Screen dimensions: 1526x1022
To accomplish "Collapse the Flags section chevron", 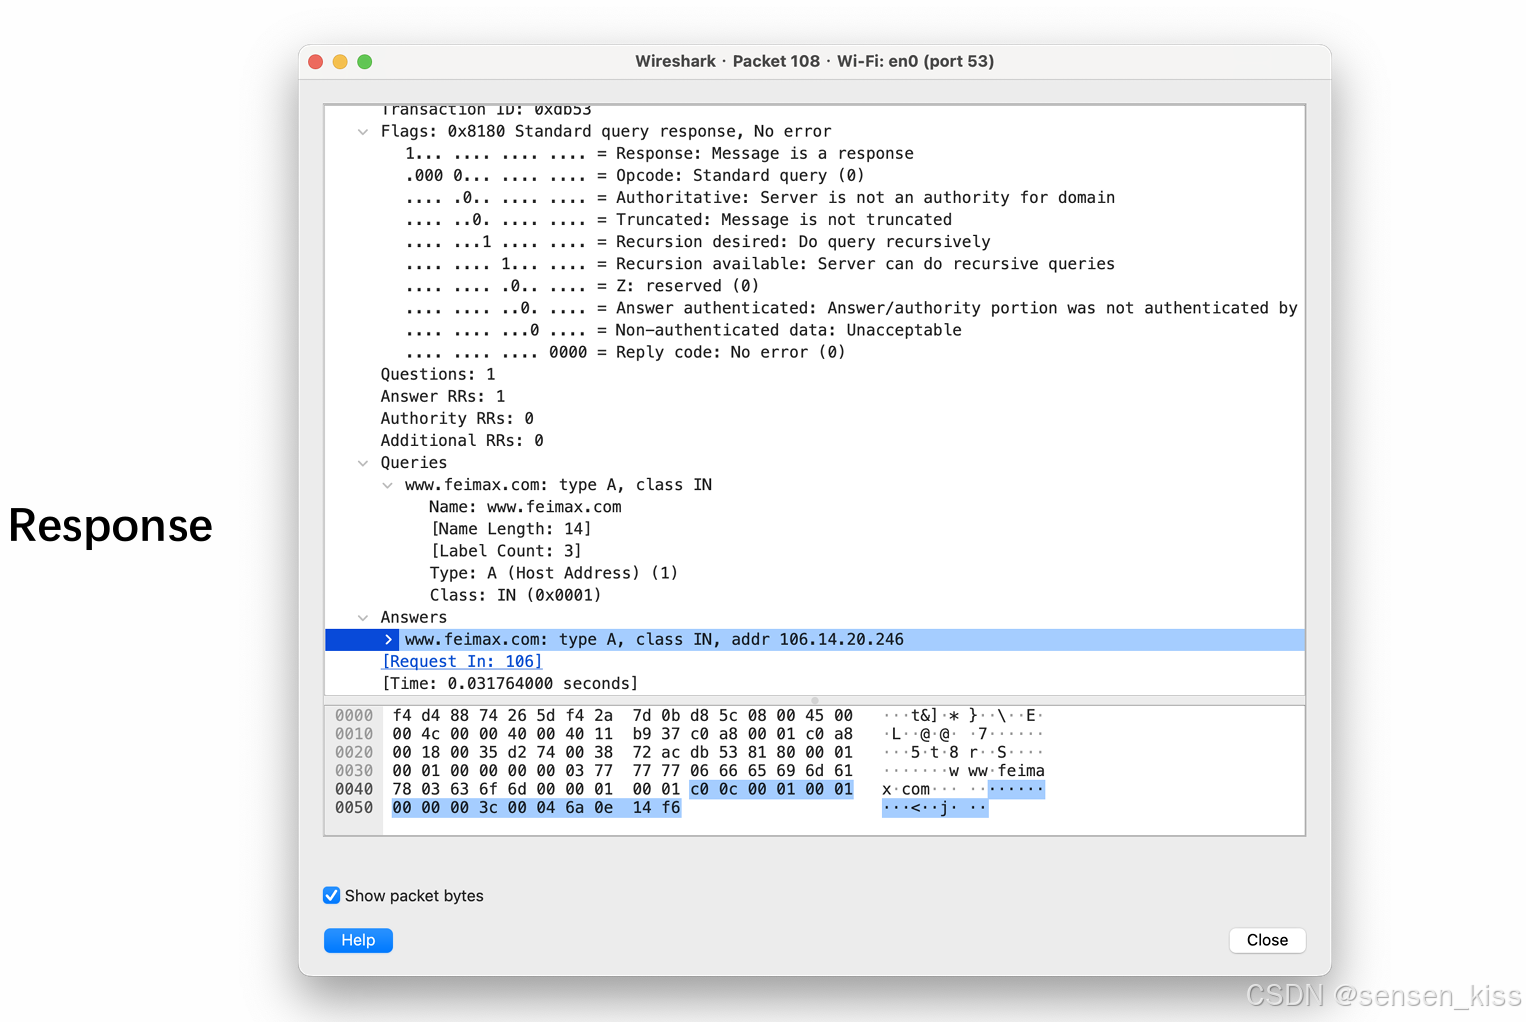I will click(x=363, y=132).
